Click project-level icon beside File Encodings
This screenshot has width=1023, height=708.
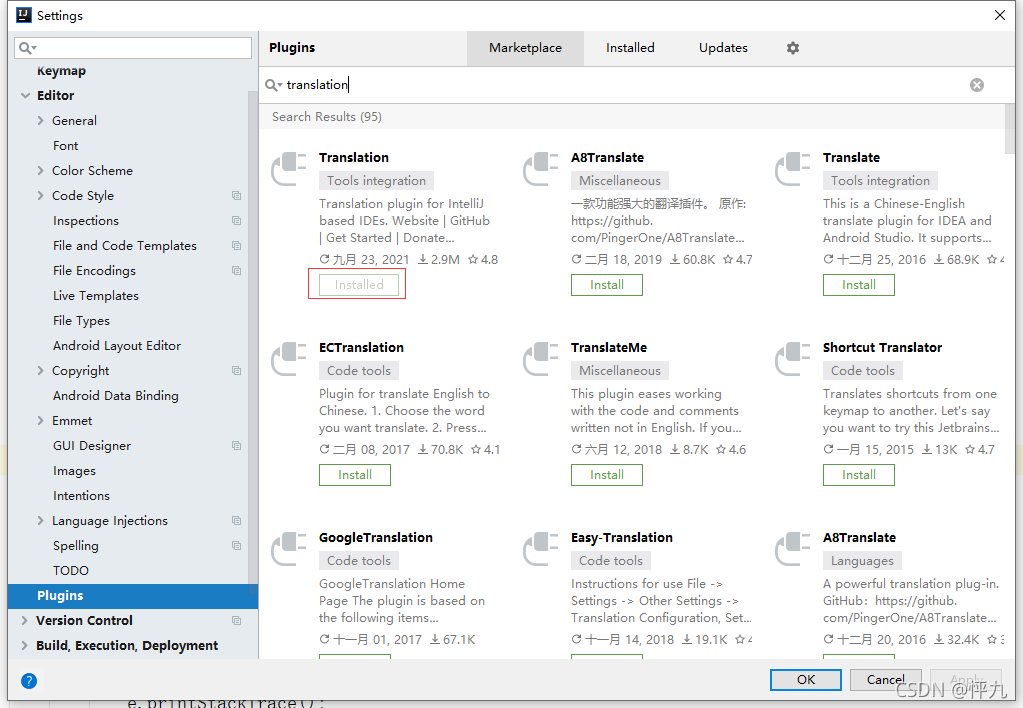pos(236,271)
